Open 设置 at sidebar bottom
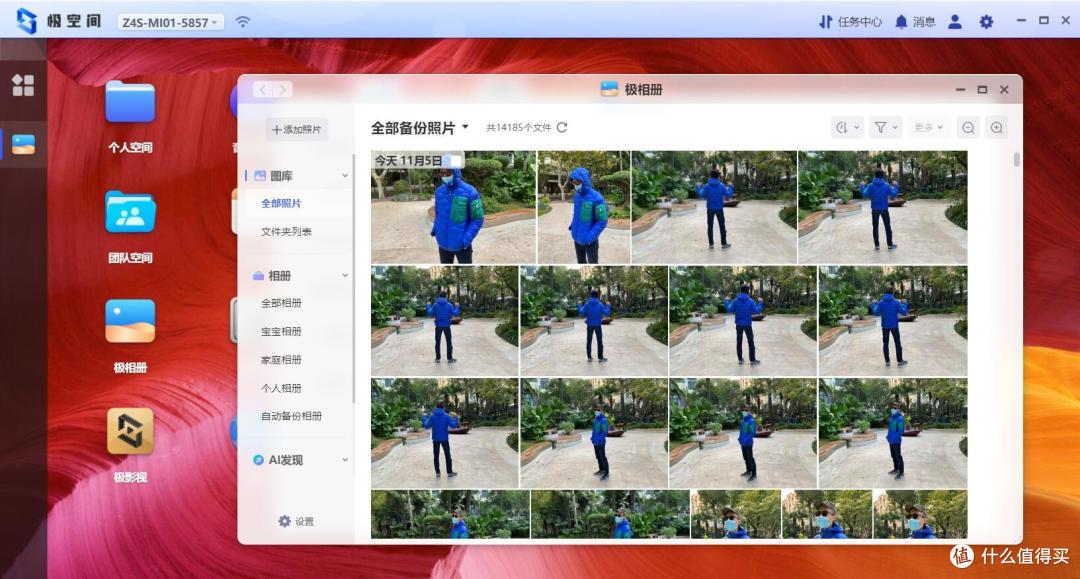The width and height of the screenshot is (1080, 579). tap(296, 521)
